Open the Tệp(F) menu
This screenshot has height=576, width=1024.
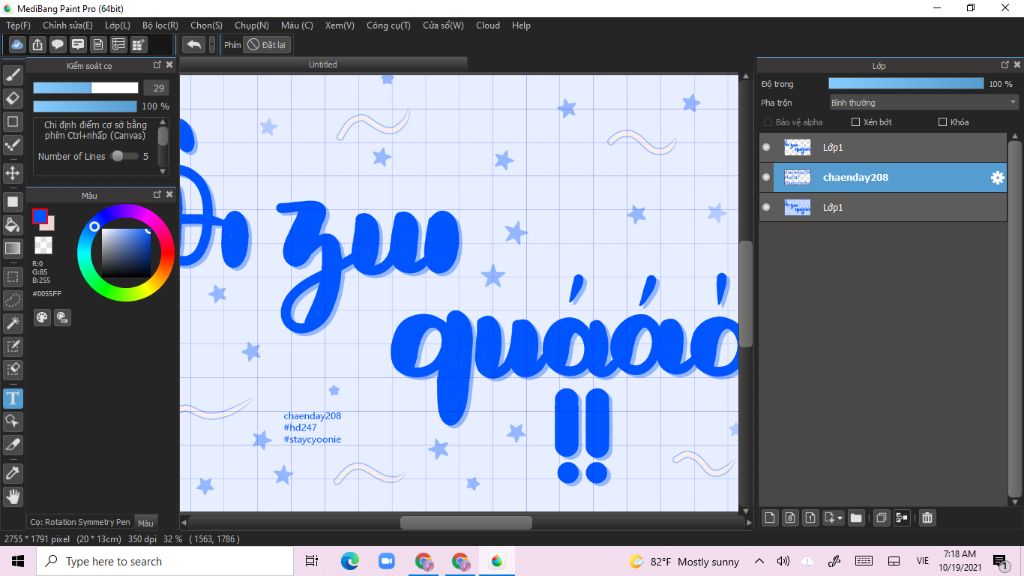[18, 25]
